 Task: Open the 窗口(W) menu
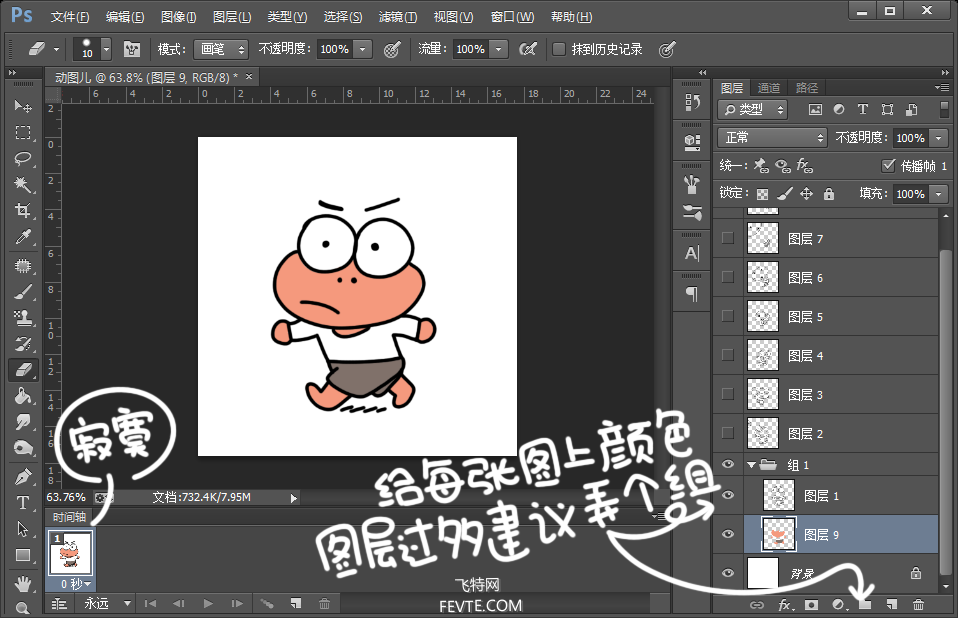[512, 17]
